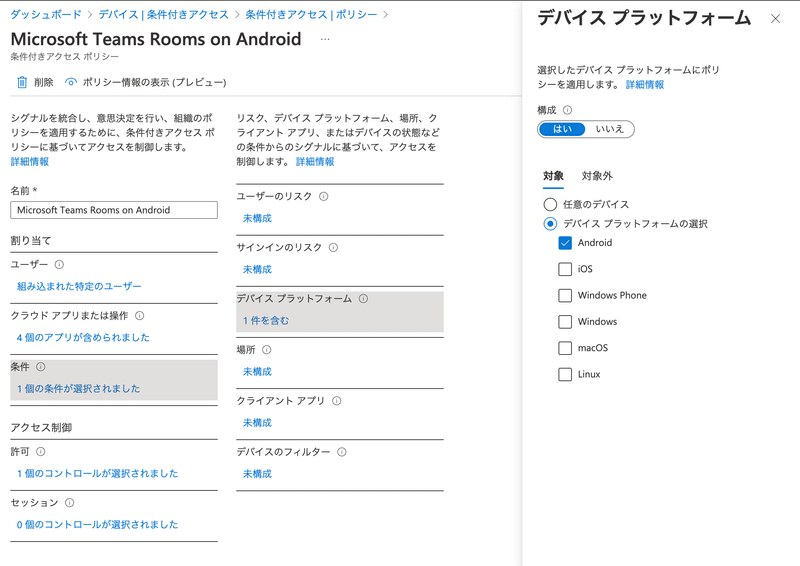Uncheck the Android checkbox
This screenshot has height=566, width=800.
coord(565,242)
